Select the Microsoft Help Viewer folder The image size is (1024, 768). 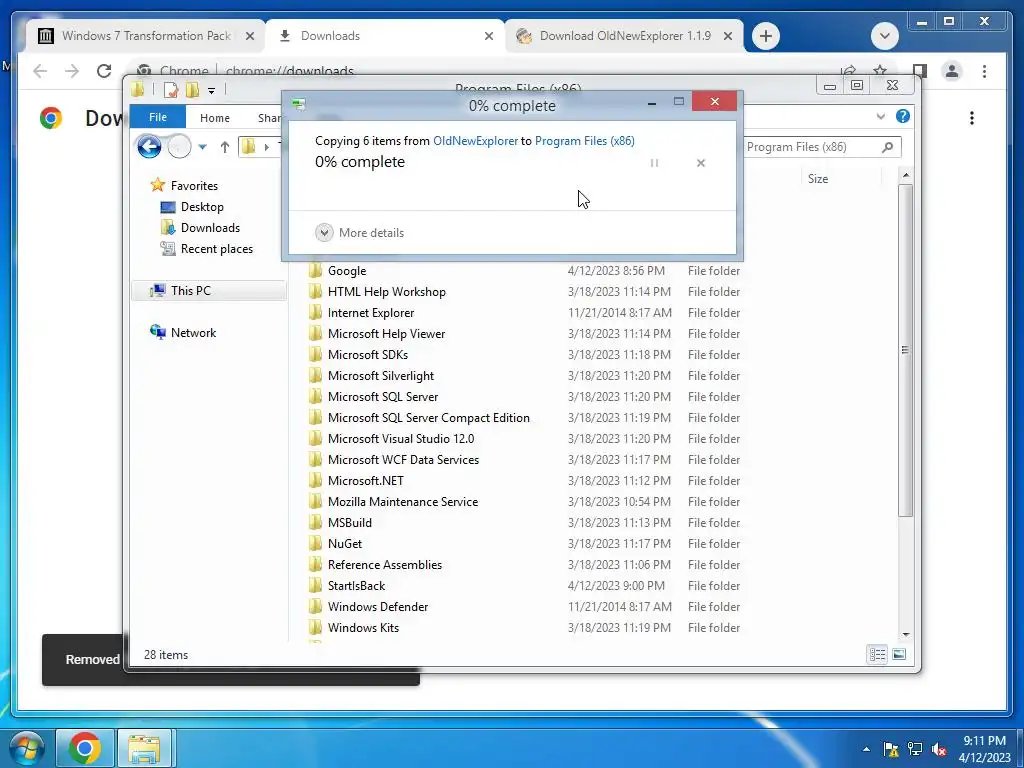click(386, 334)
